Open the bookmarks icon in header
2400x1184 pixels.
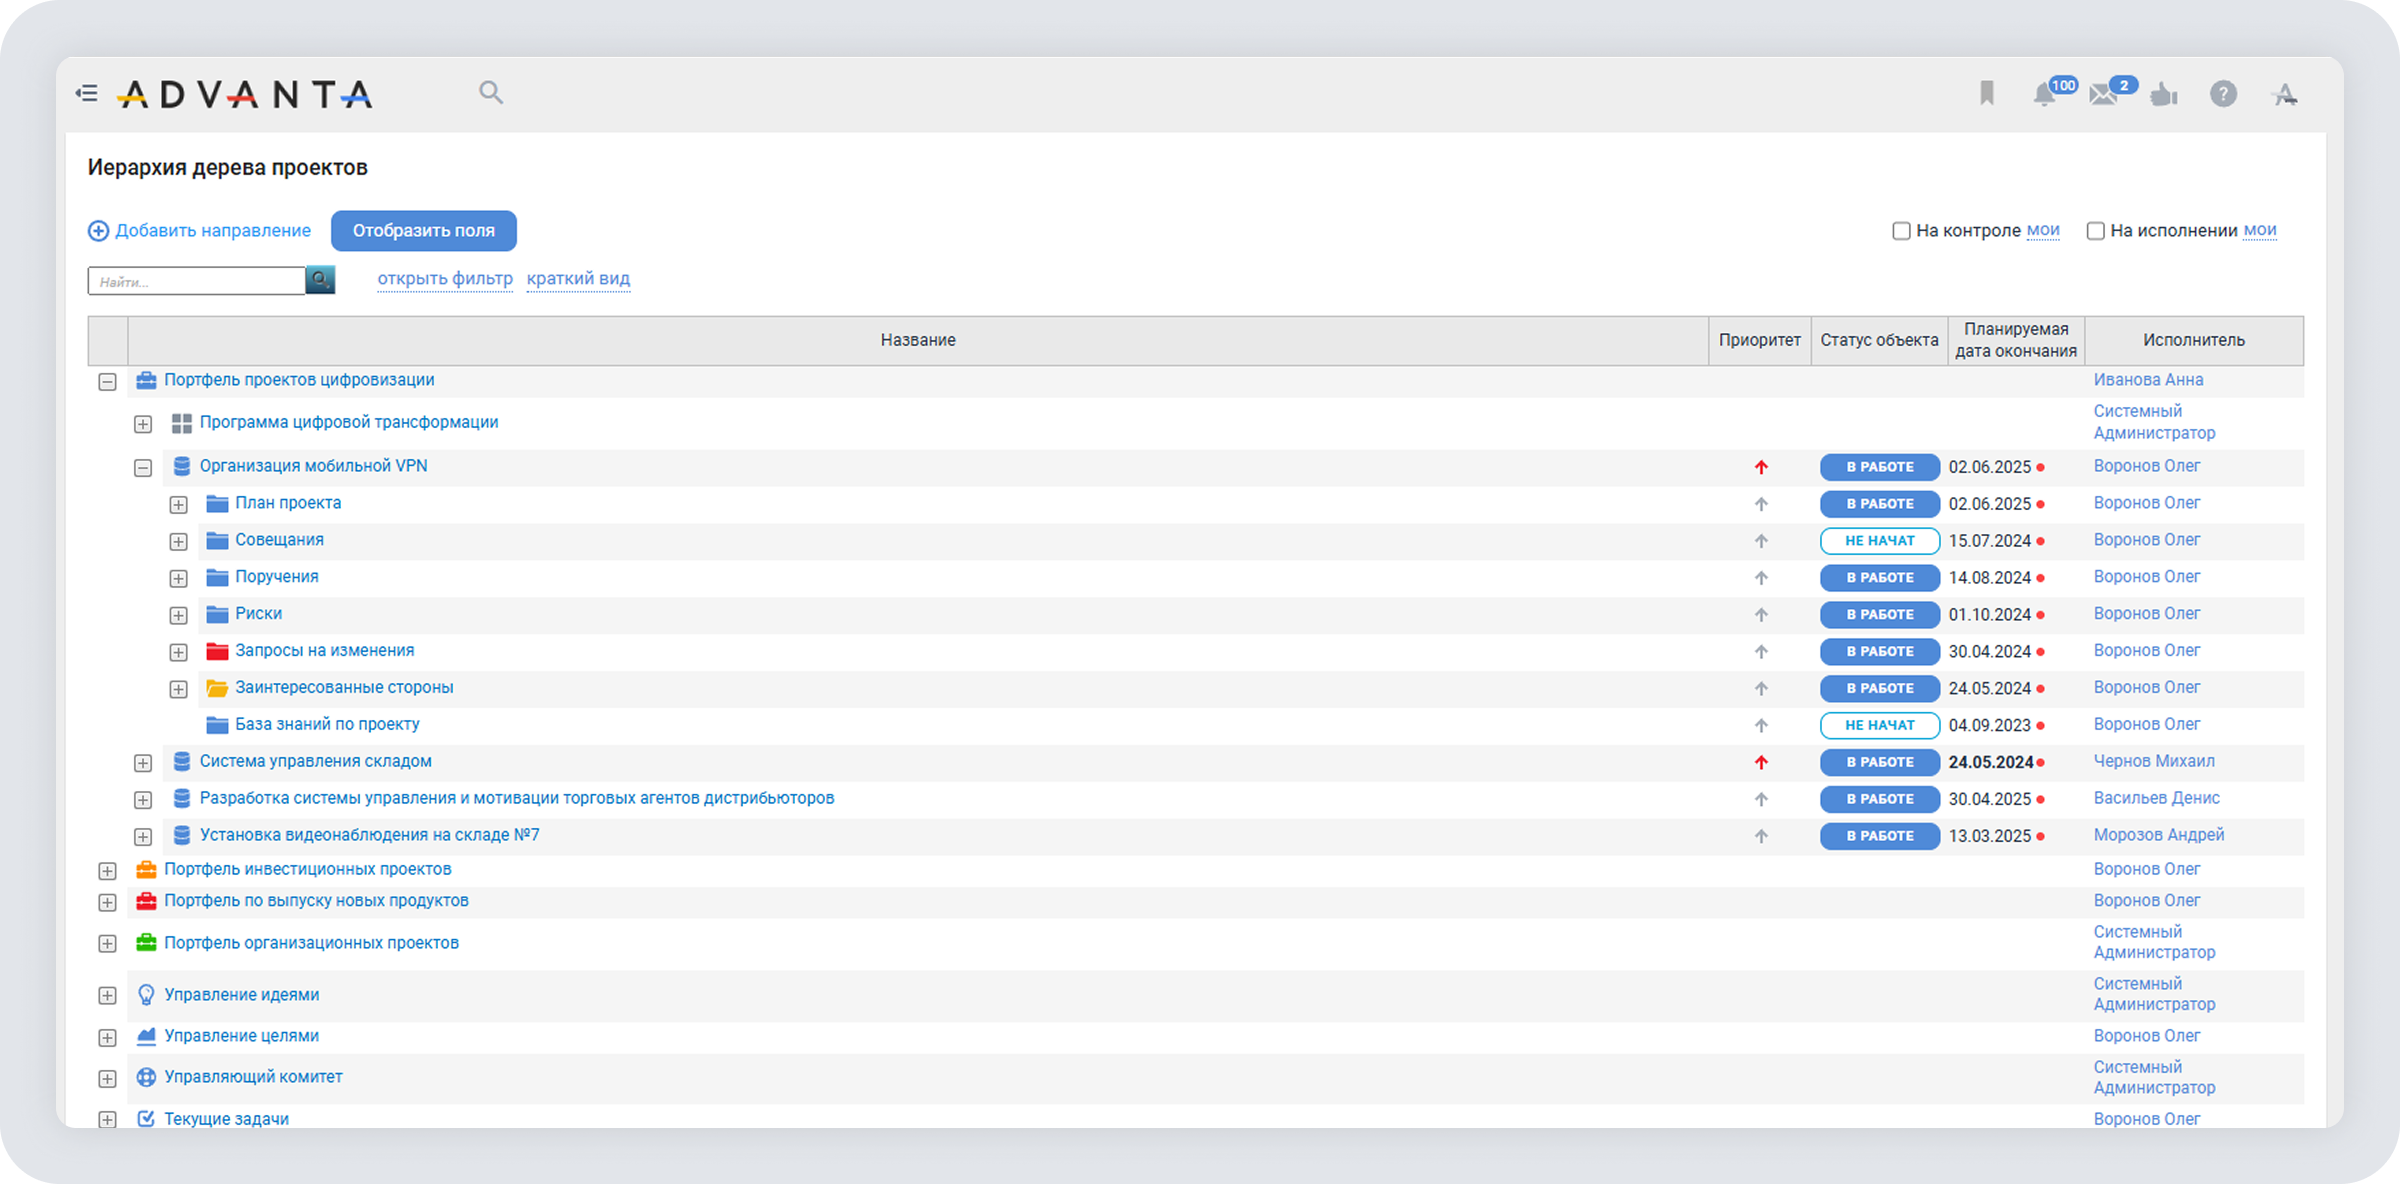pyautogui.click(x=1986, y=94)
